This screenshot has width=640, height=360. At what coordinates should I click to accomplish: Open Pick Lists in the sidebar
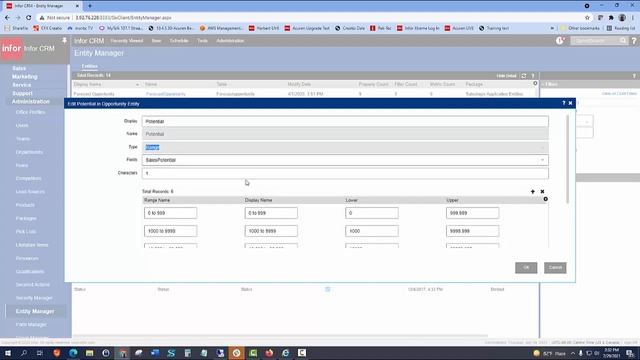tap(26, 231)
